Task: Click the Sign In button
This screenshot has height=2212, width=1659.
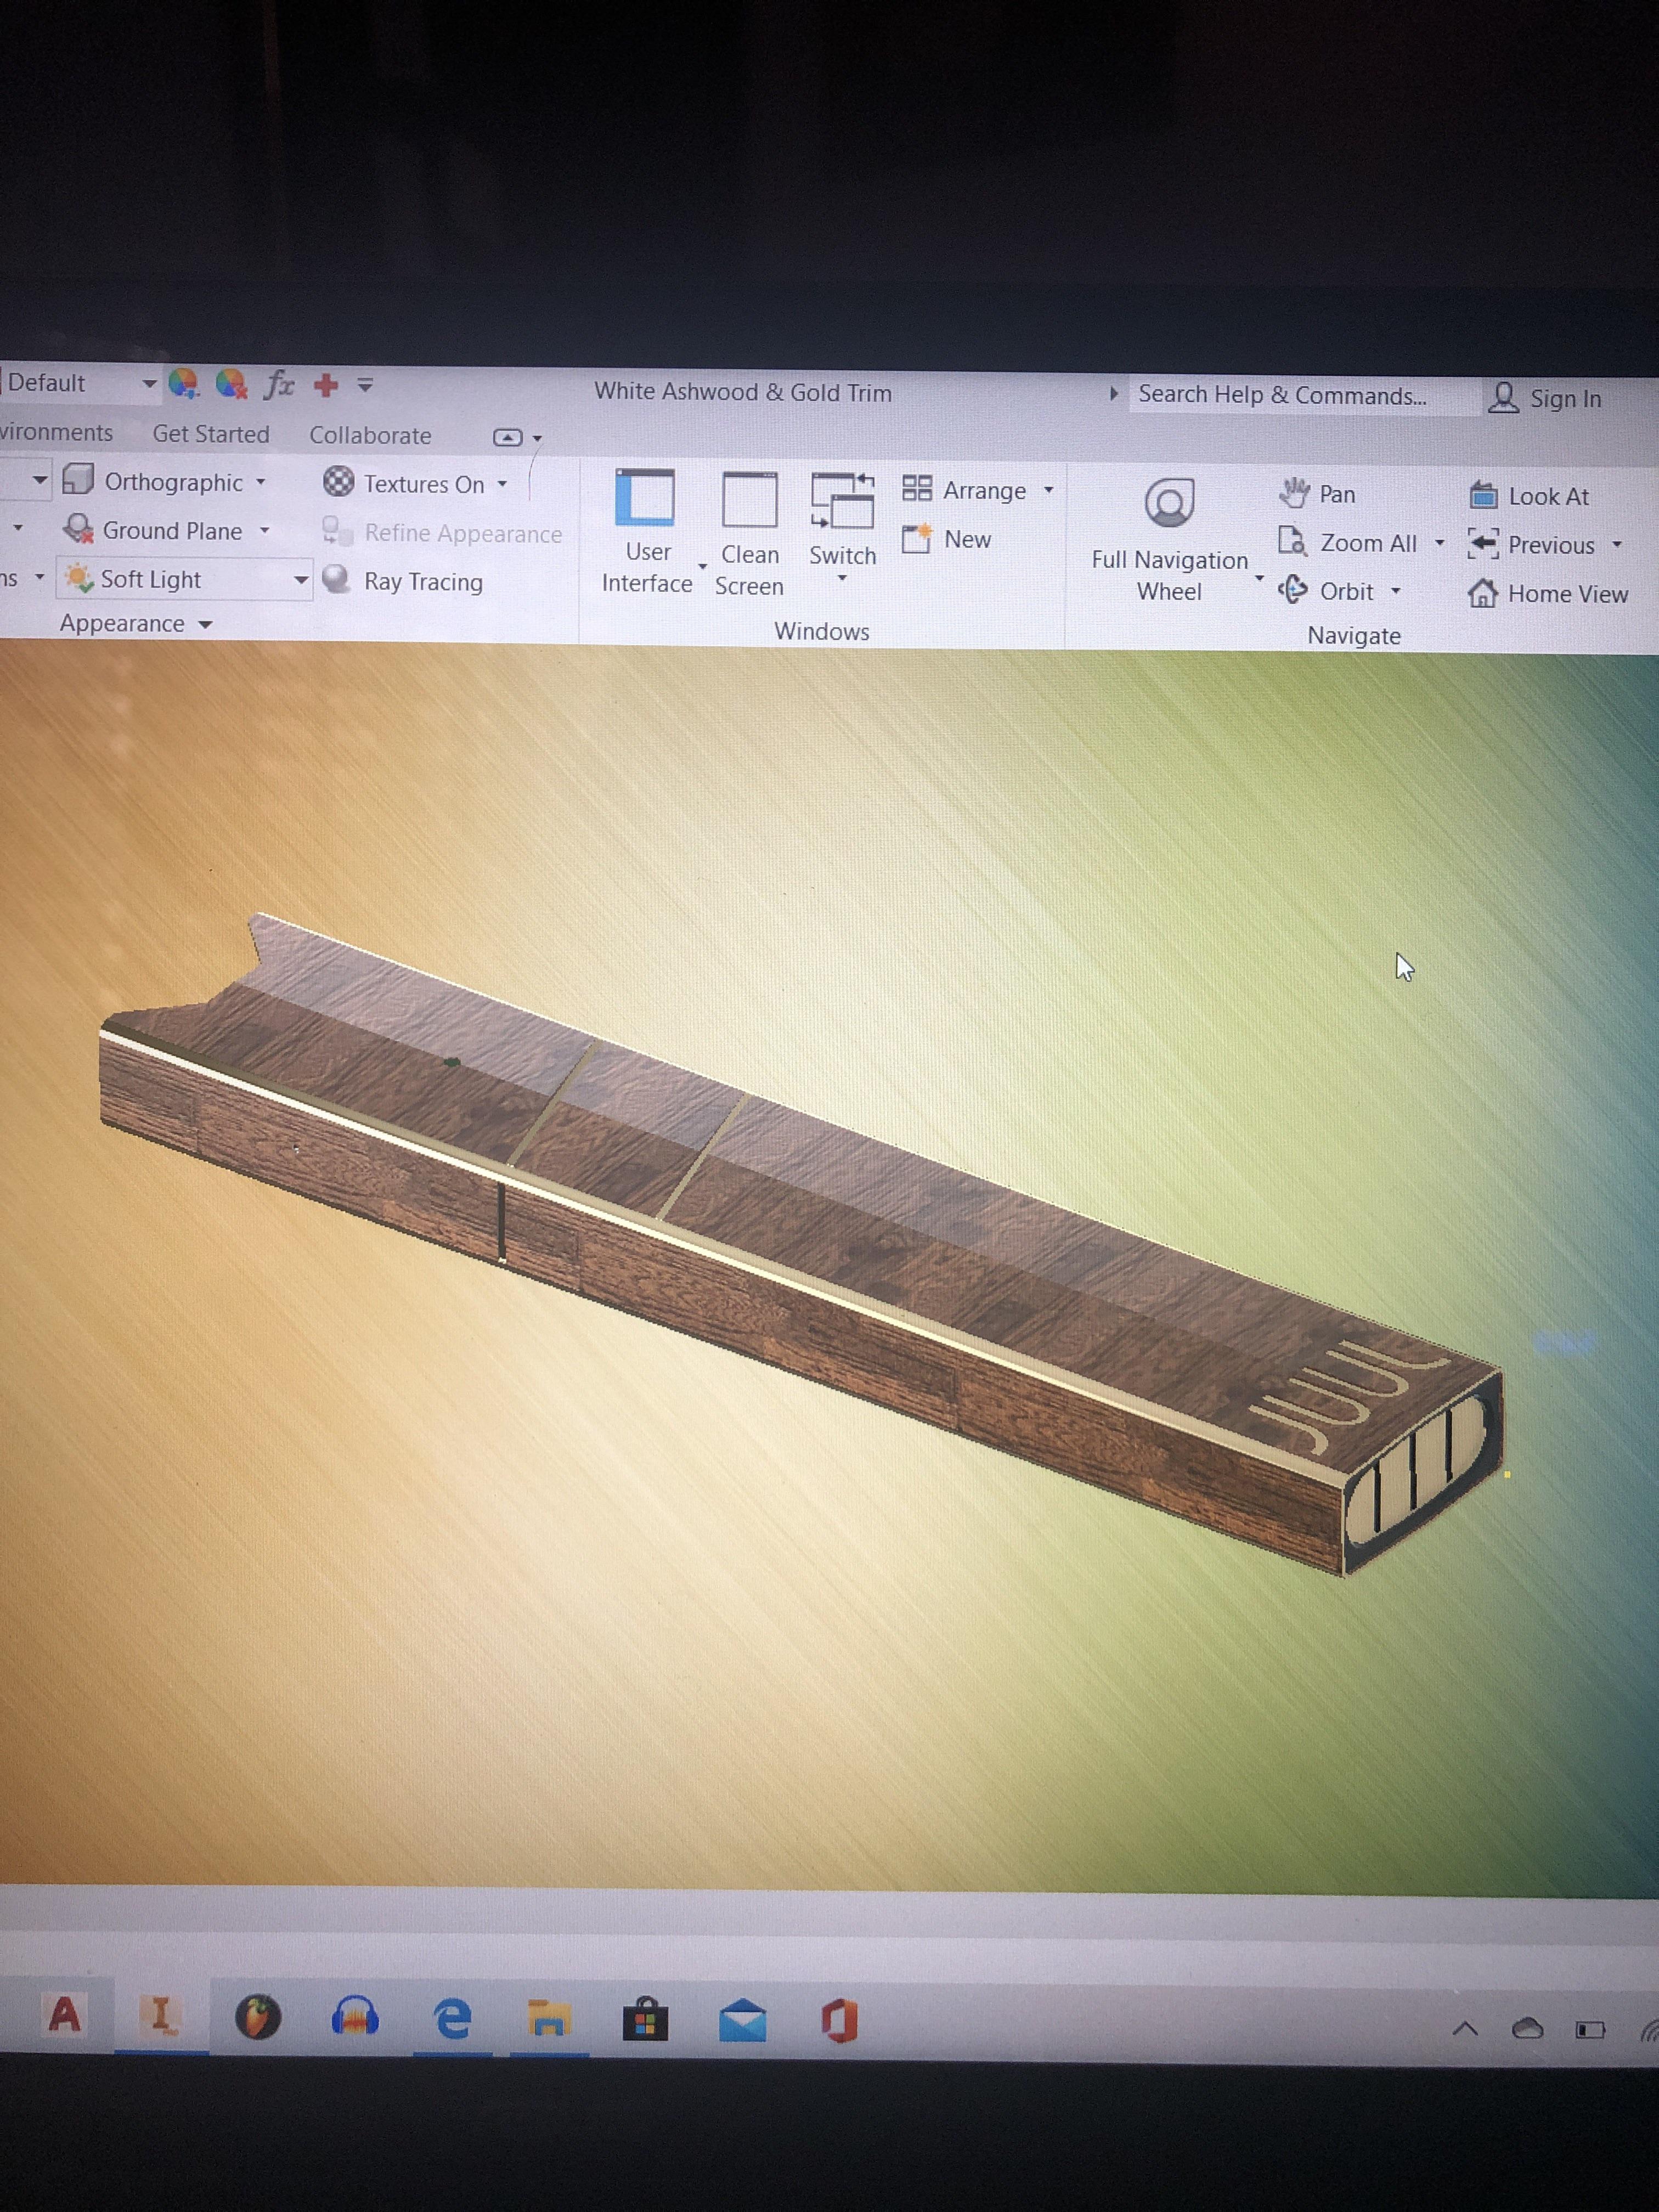Action: coord(1546,398)
